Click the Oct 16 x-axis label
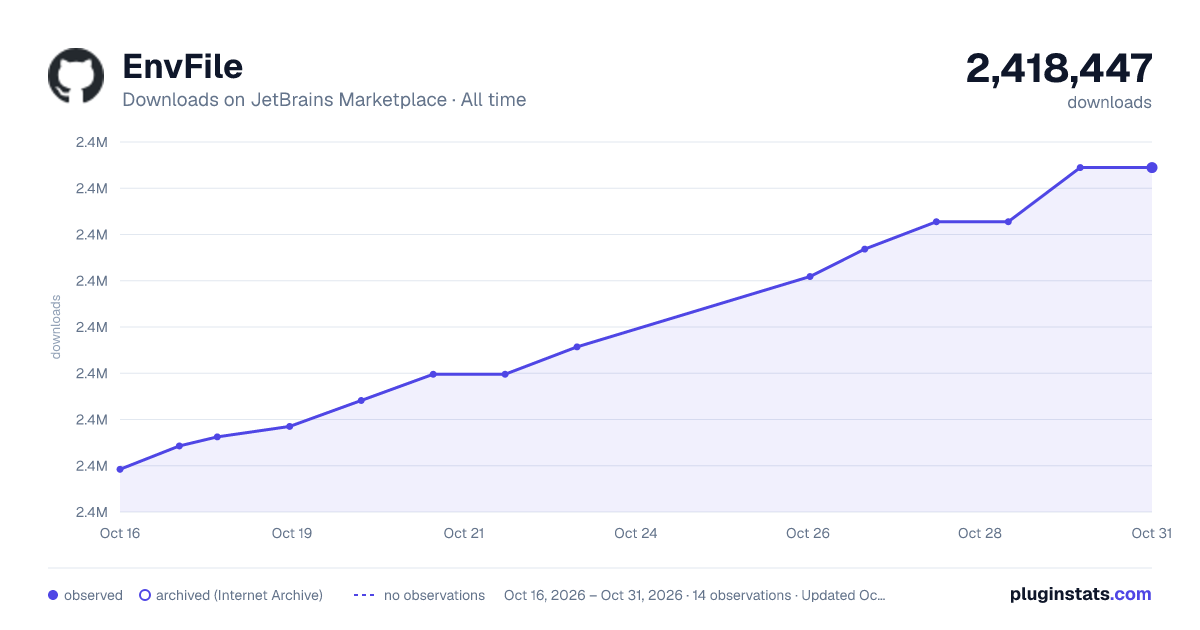The width and height of the screenshot is (1200, 630). 120,533
